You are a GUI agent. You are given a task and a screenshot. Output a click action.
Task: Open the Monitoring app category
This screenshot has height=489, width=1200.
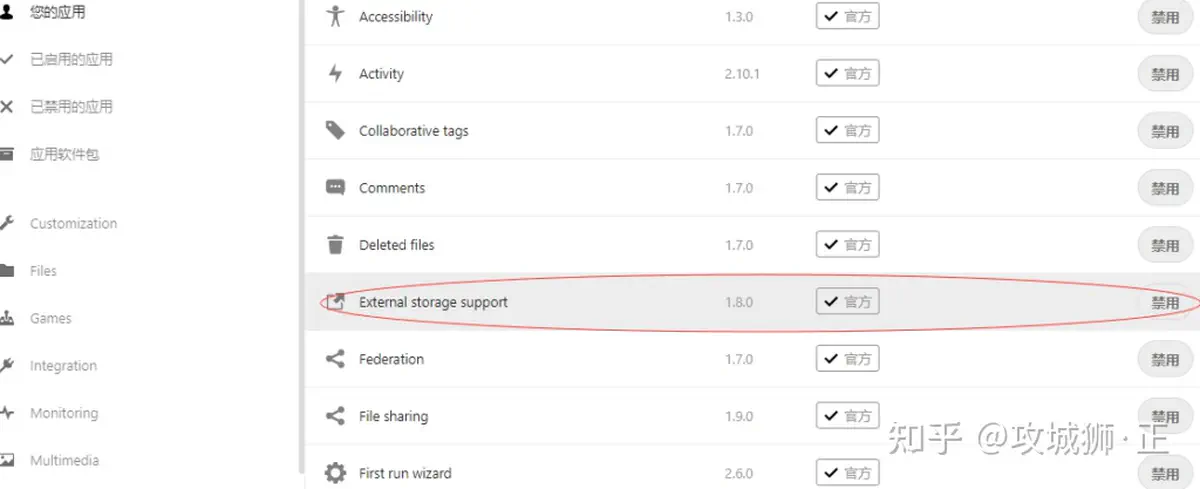[x=64, y=413]
